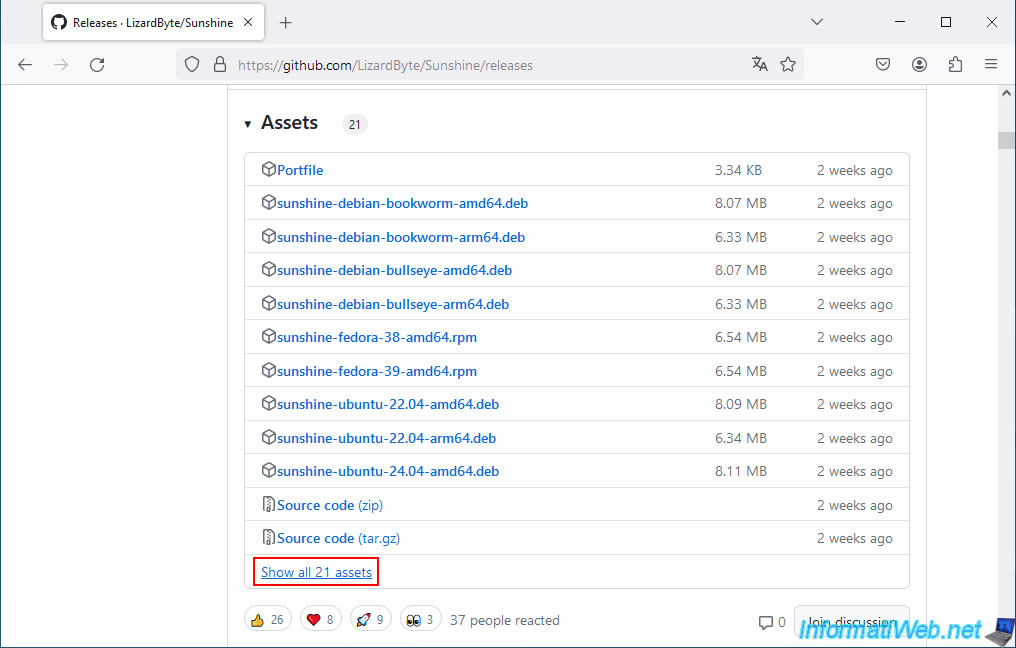Open the Firefox account icon
Viewport: 1016px width, 648px height.
point(919,65)
